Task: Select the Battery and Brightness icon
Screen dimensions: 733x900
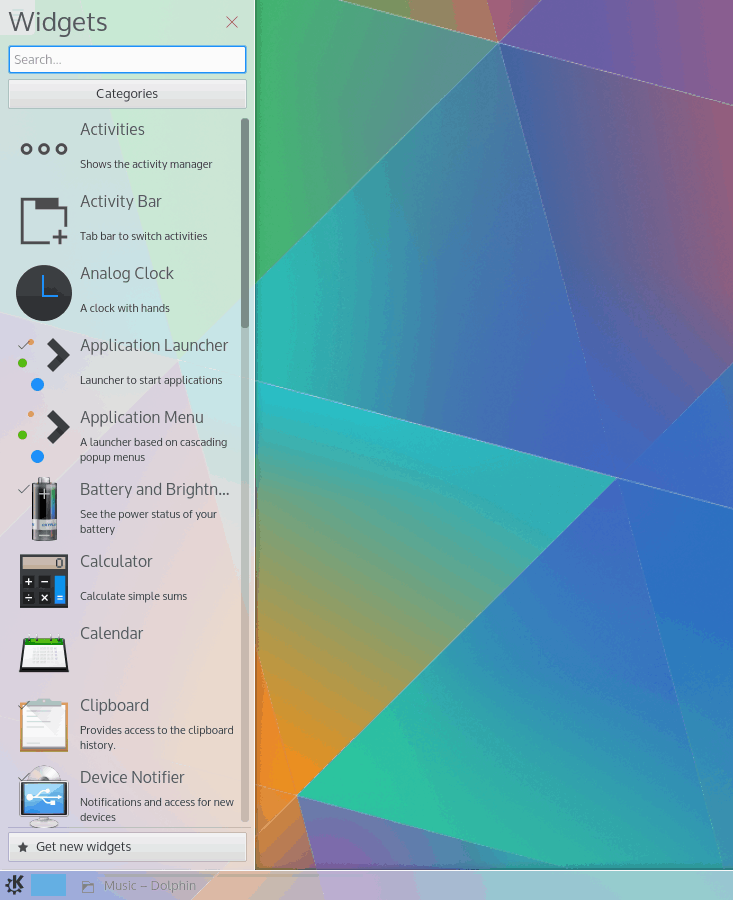Action: [x=44, y=509]
